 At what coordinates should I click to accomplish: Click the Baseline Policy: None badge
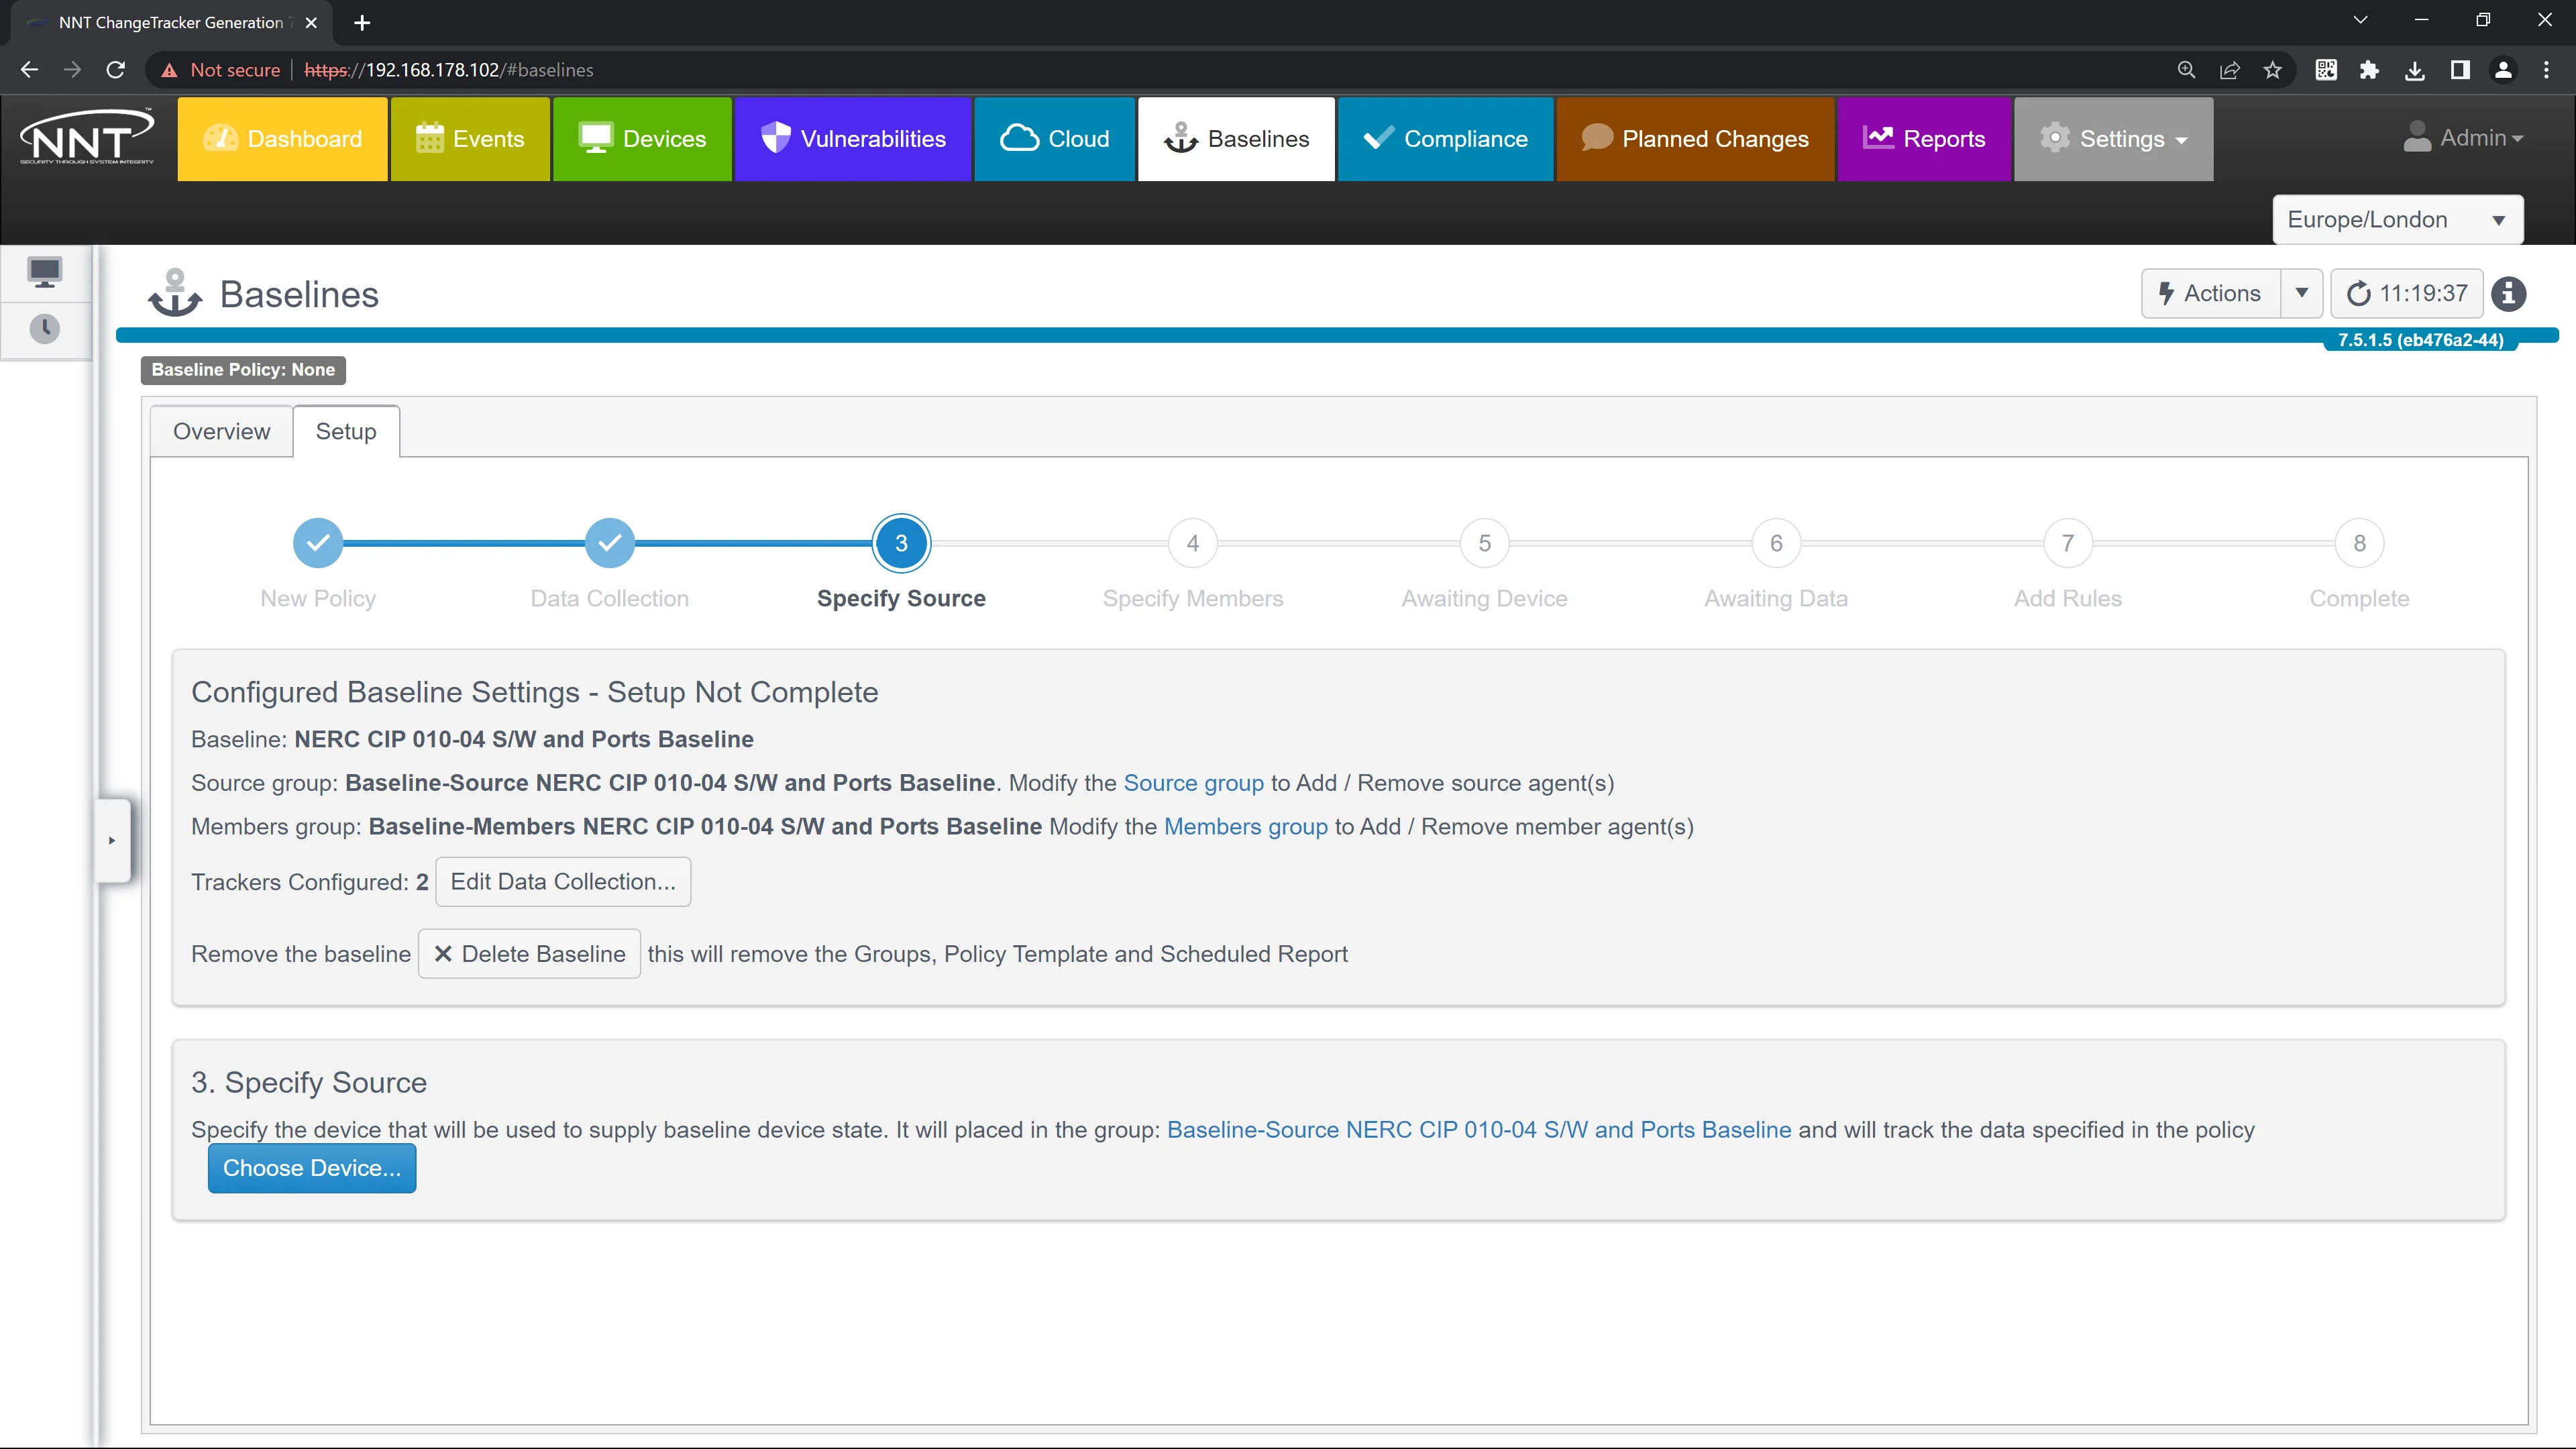(243, 370)
